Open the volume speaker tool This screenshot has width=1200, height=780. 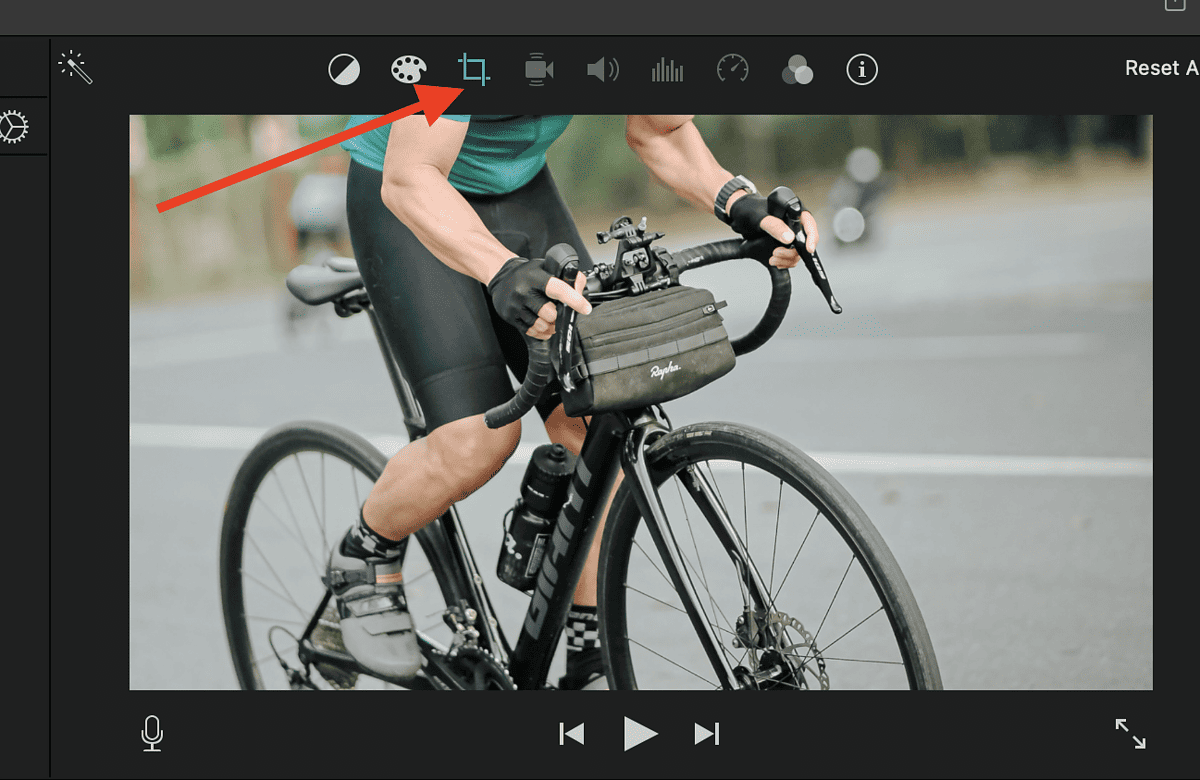[603, 69]
